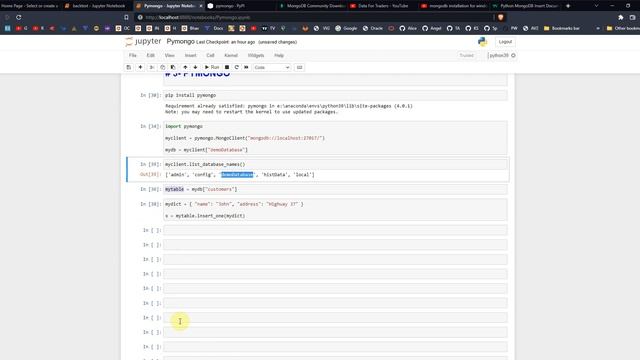Switch to the backtest Jupyter Notebook tab

96,6
